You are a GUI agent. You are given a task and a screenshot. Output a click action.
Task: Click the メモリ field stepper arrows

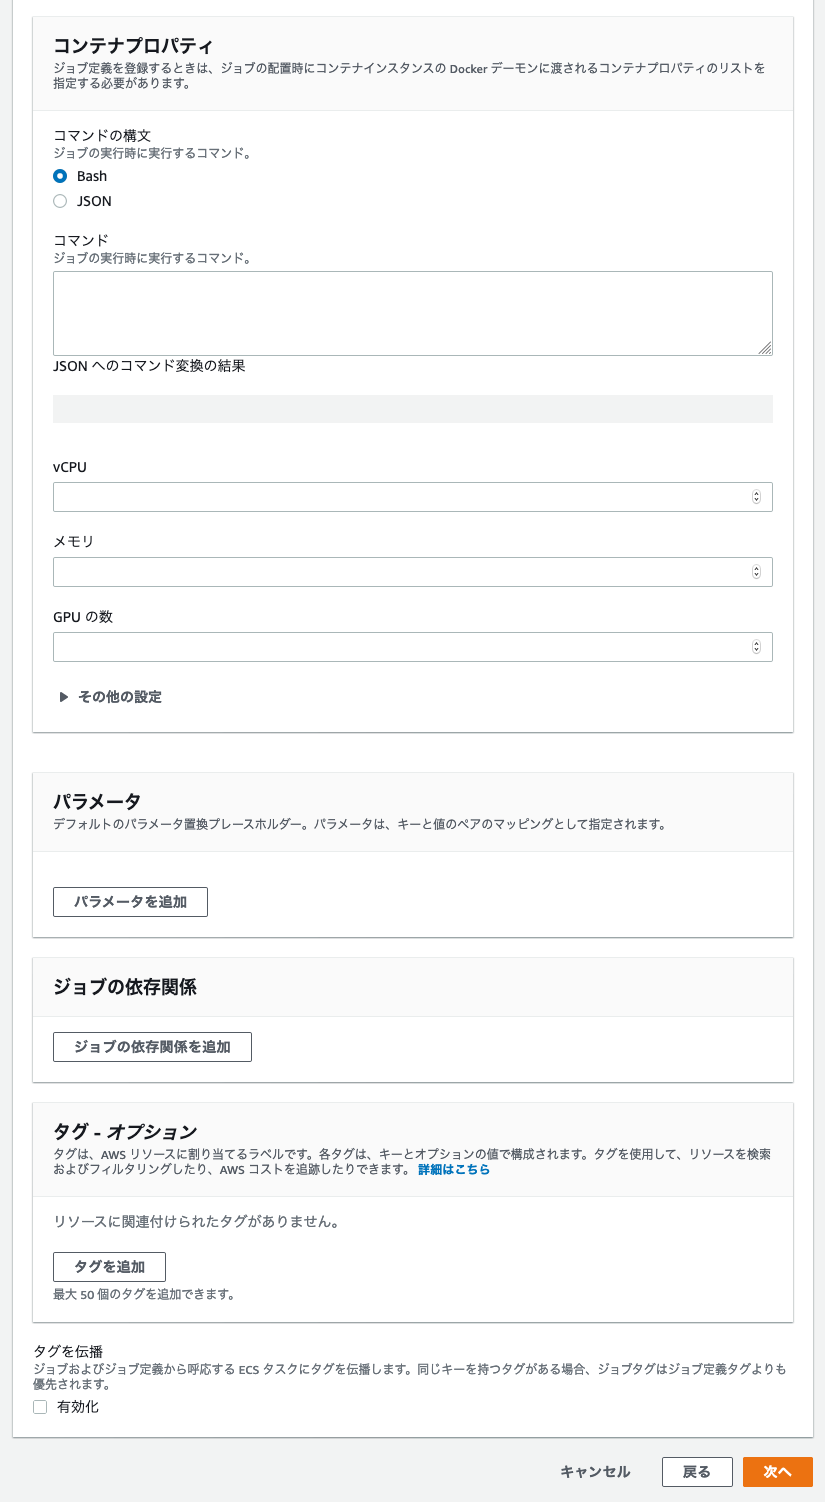tap(756, 572)
